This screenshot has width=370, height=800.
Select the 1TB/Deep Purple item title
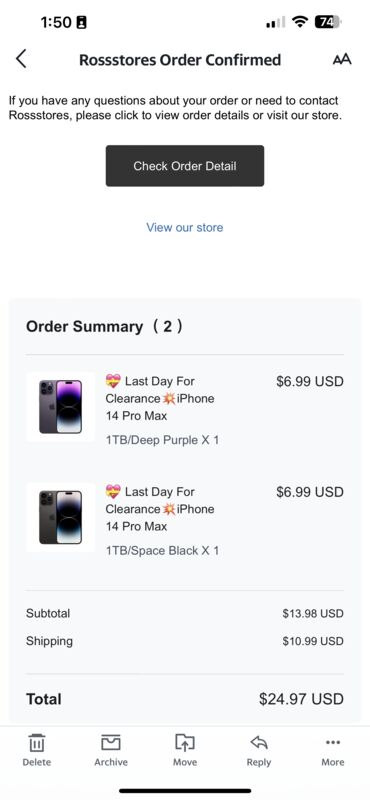[160, 398]
